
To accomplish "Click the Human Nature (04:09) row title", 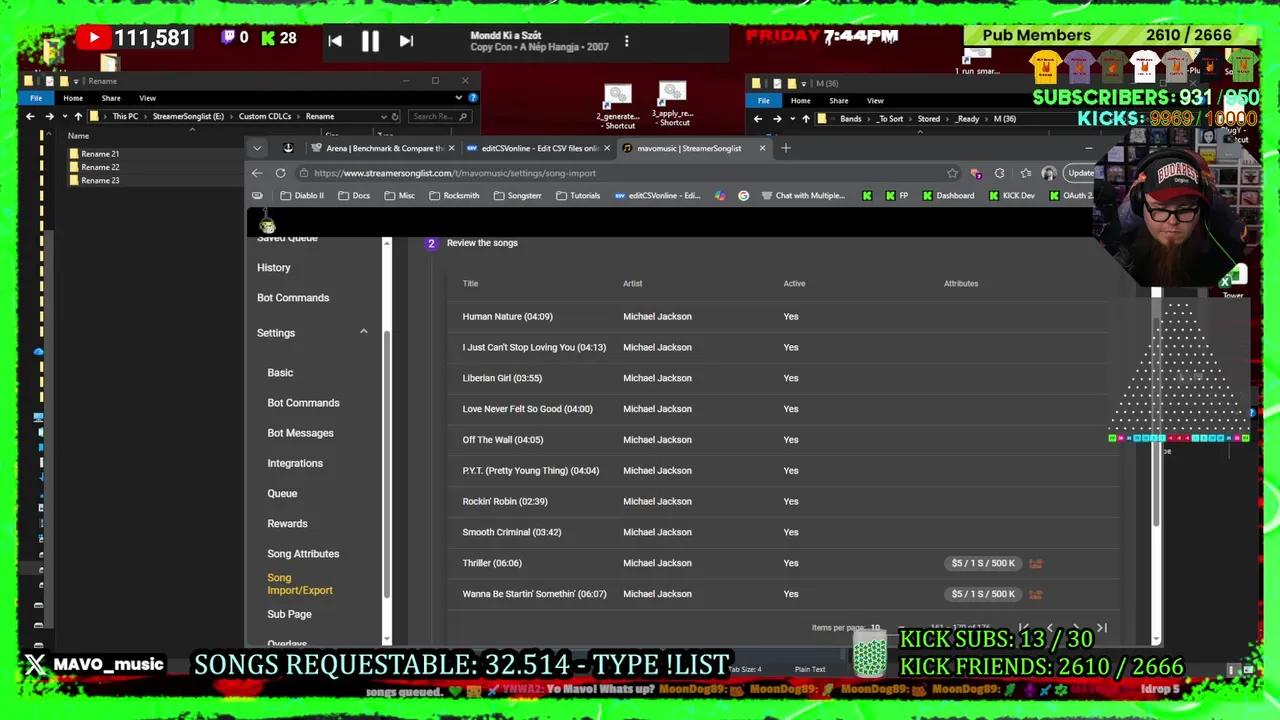I will [507, 316].
